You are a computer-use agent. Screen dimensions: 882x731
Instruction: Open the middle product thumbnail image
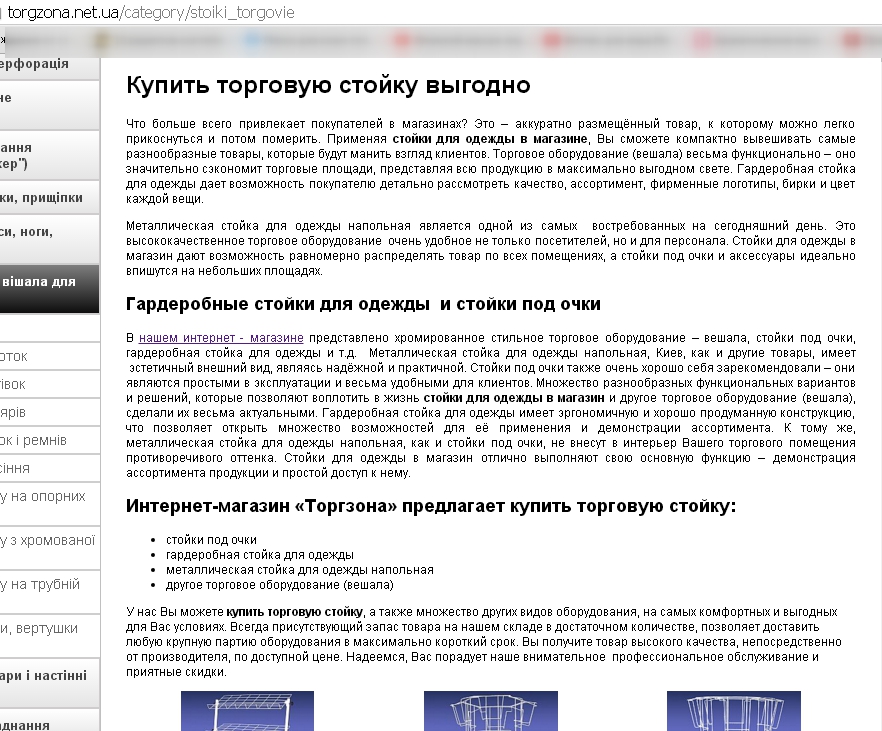(490, 711)
